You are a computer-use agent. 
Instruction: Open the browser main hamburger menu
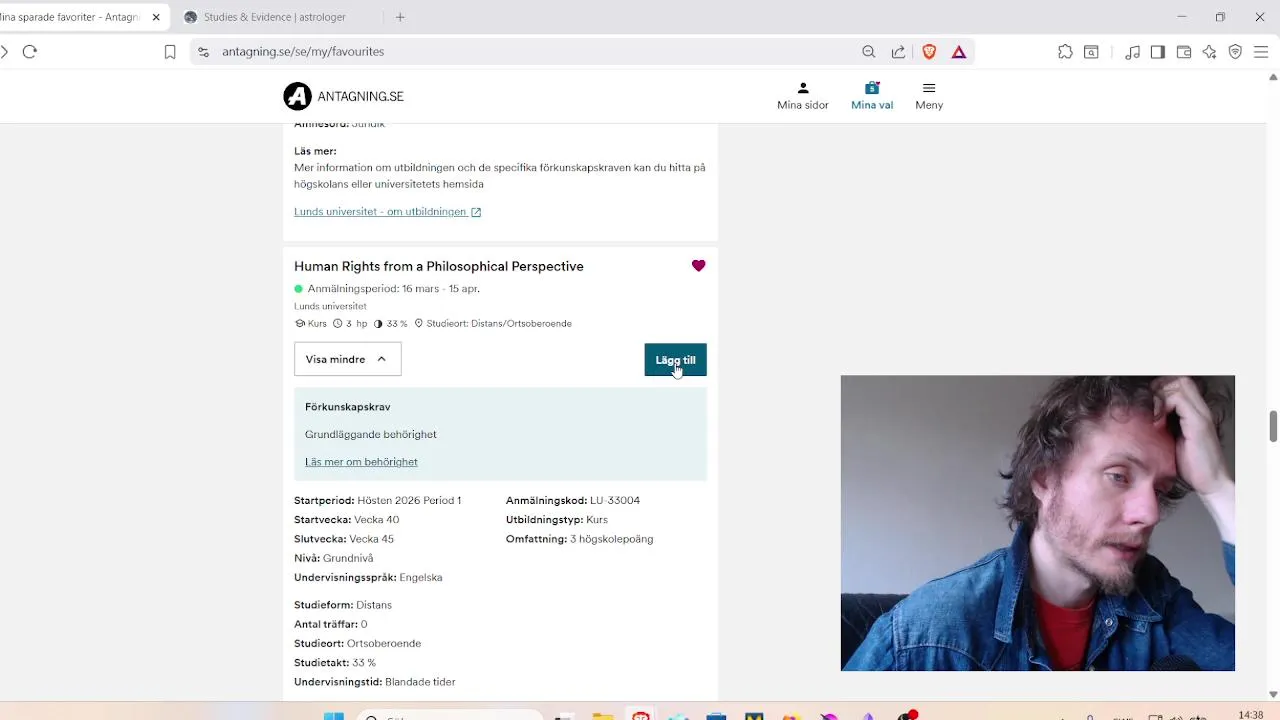(1261, 52)
